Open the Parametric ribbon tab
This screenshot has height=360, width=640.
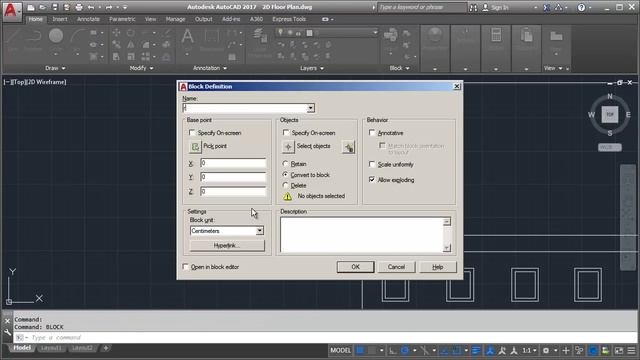pyautogui.click(x=122, y=19)
